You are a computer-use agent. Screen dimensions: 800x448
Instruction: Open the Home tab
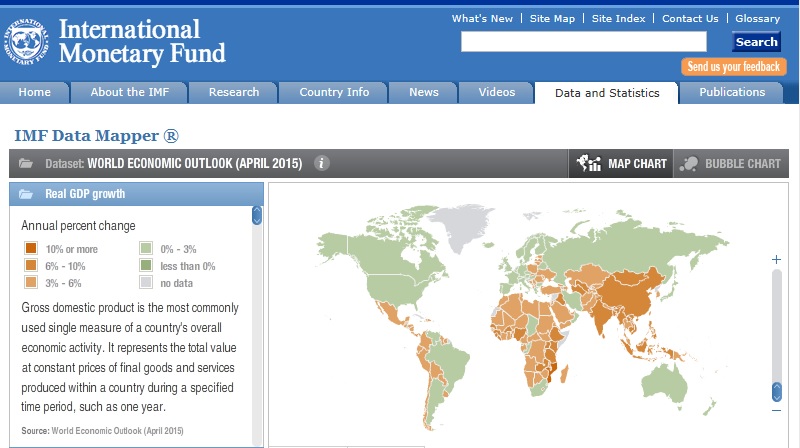pyautogui.click(x=34, y=92)
